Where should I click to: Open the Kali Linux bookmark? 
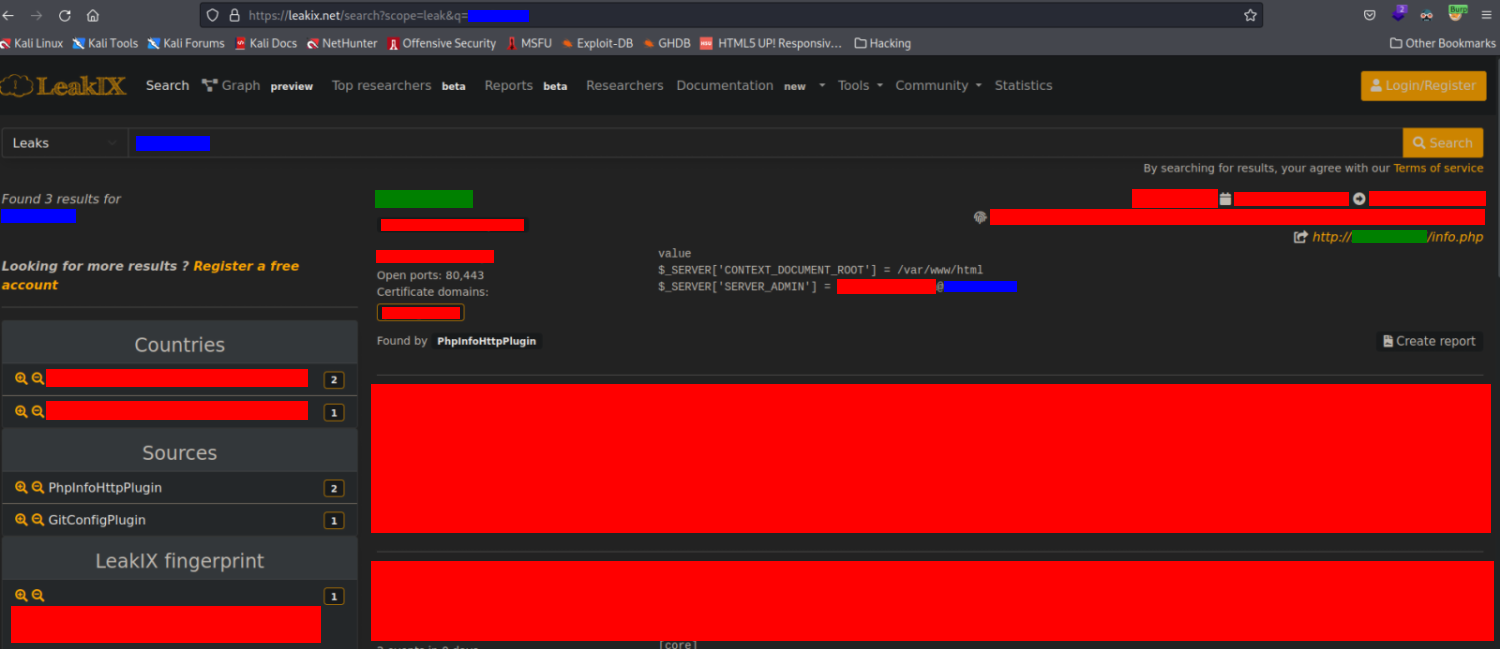31,43
